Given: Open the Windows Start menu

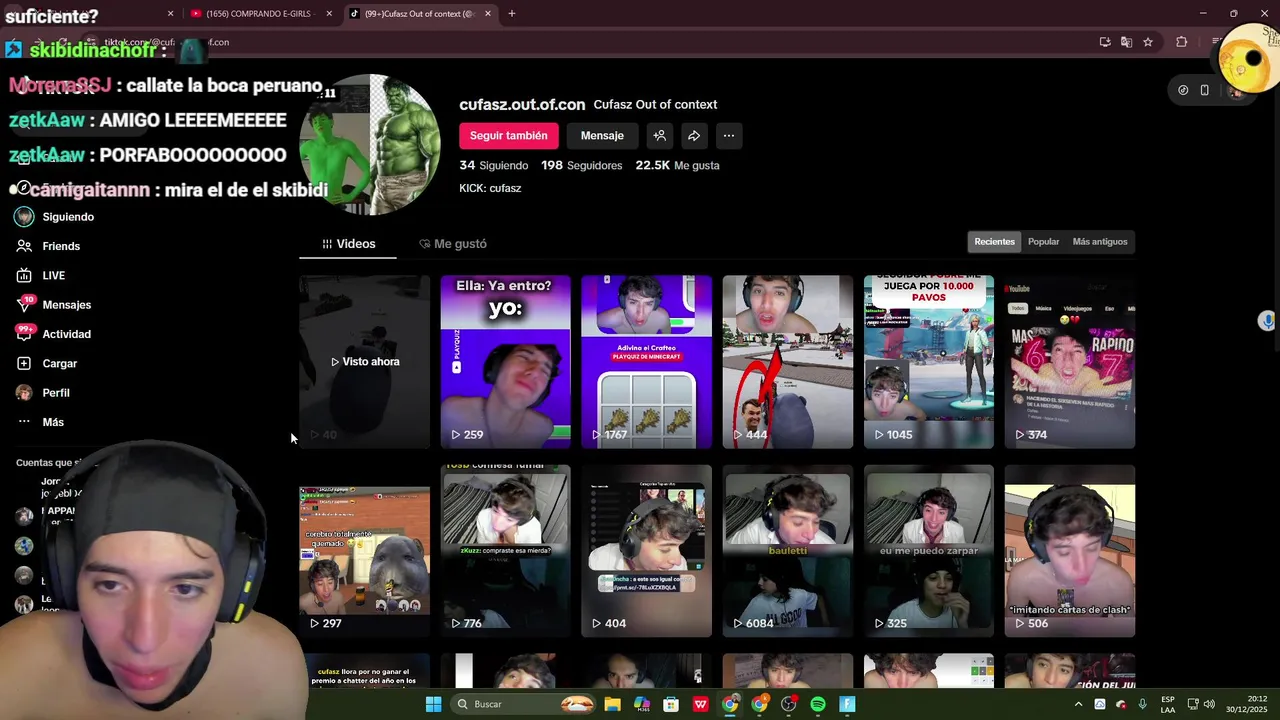Looking at the screenshot, I should pyautogui.click(x=433, y=704).
